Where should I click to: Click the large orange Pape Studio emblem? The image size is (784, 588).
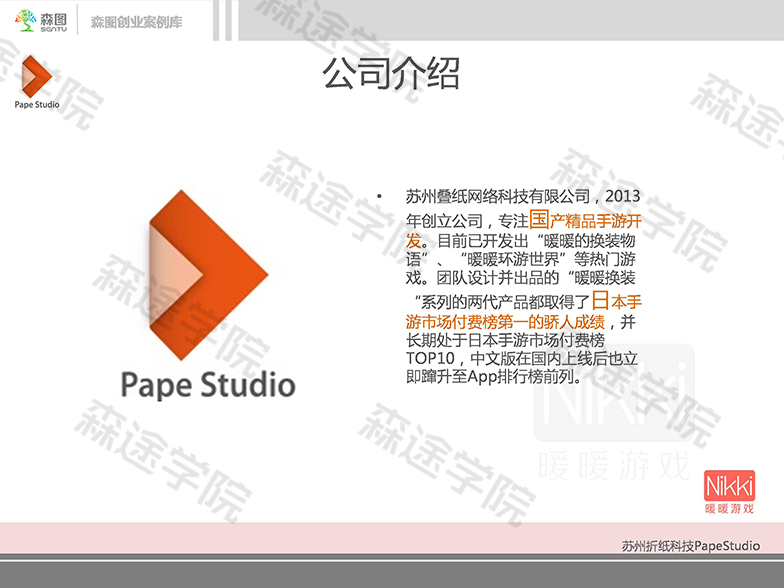point(208,275)
